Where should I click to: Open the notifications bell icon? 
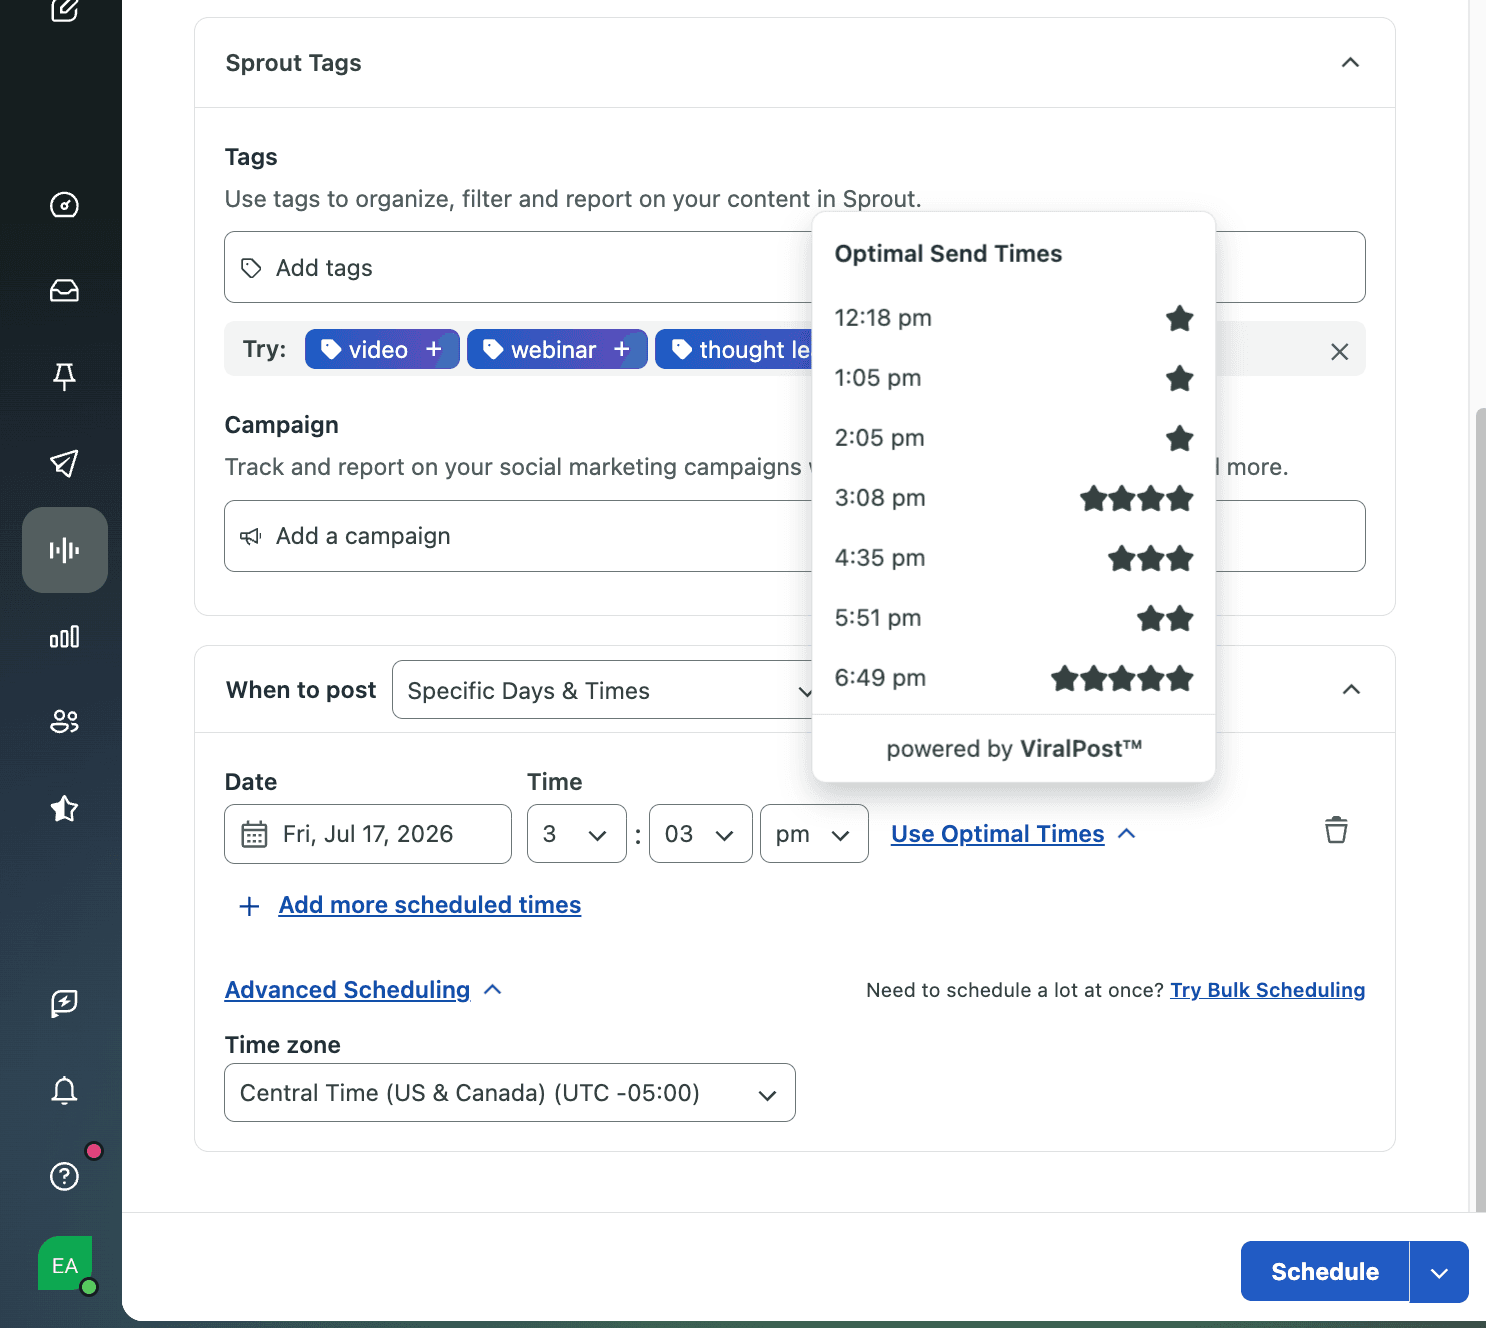click(x=64, y=1090)
